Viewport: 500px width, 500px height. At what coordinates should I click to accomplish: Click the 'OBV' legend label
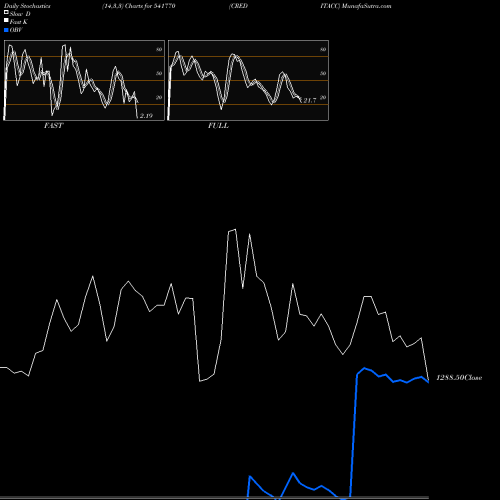[x=16, y=30]
